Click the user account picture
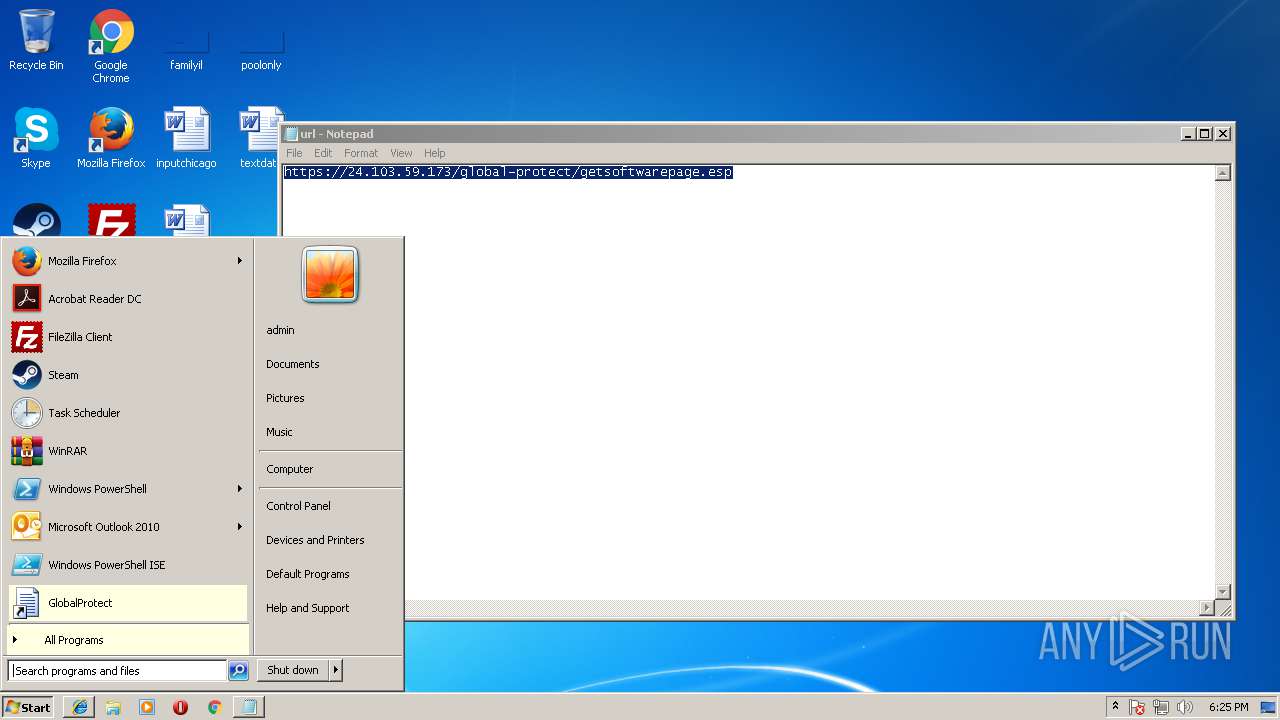1280x720 pixels. click(x=330, y=274)
